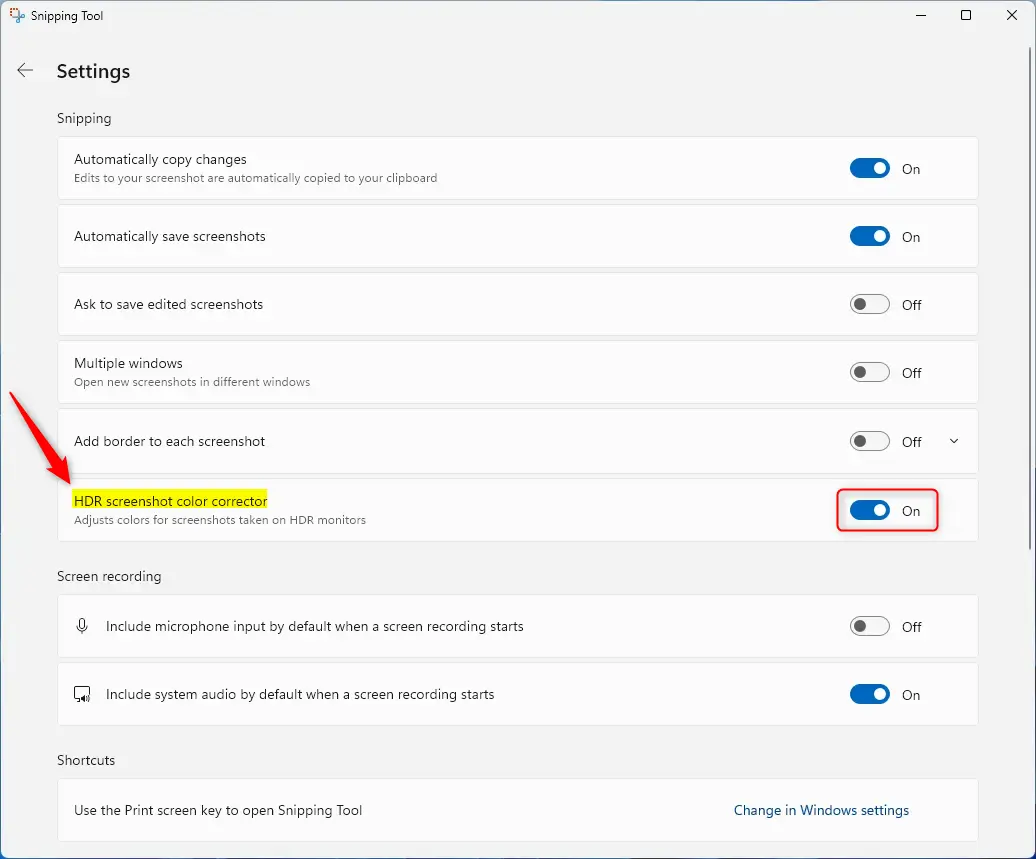The image size is (1036, 859).
Task: Click 'Automatically save screenshots' label
Action: tap(170, 237)
